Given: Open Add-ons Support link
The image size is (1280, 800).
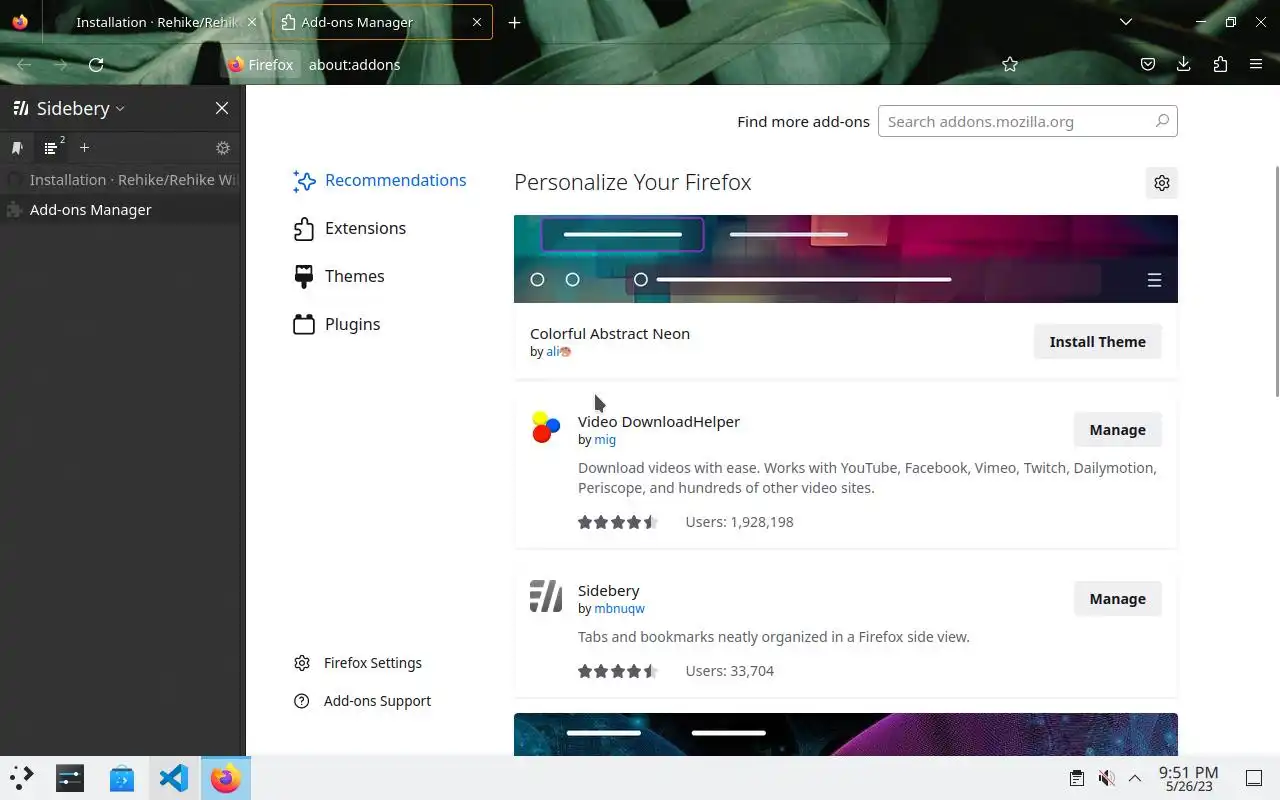Looking at the screenshot, I should tap(362, 701).
